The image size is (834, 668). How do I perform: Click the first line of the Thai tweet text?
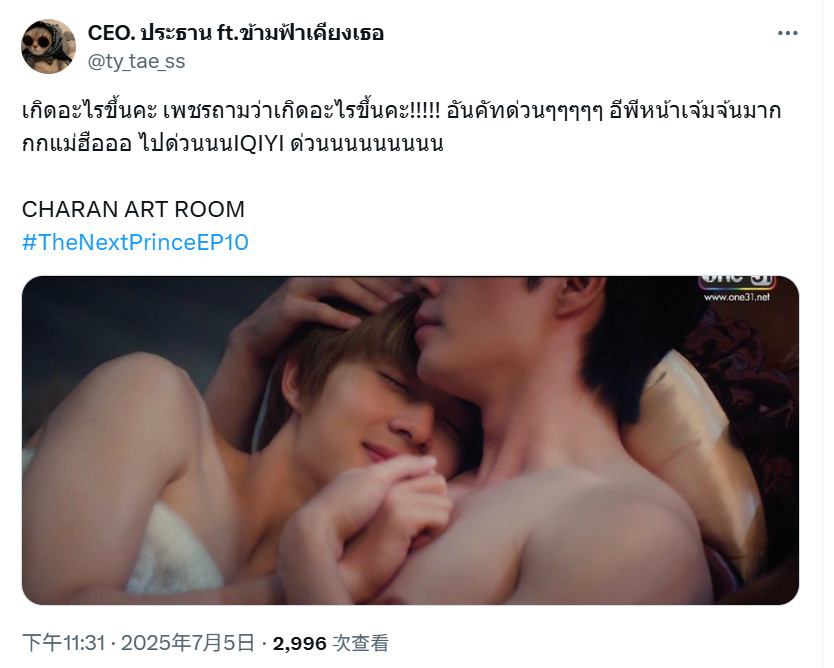click(402, 111)
